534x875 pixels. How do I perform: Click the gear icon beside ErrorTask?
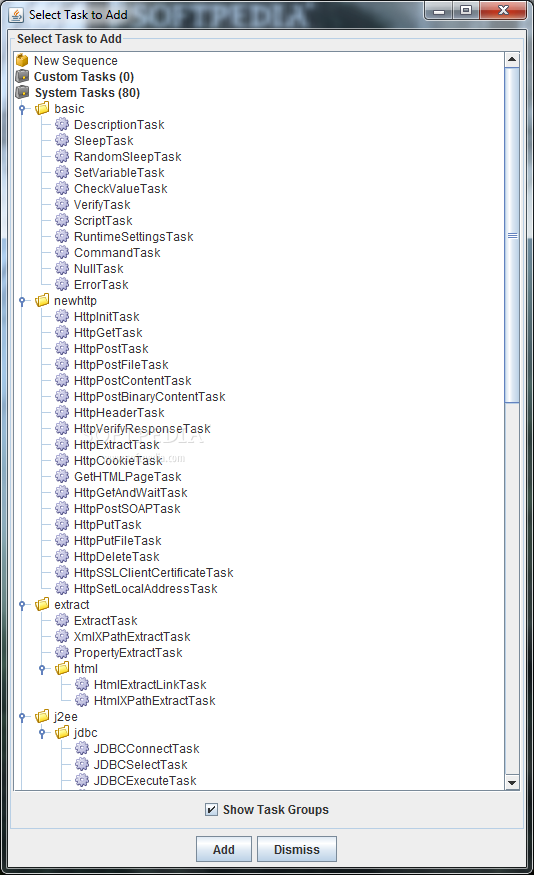62,284
